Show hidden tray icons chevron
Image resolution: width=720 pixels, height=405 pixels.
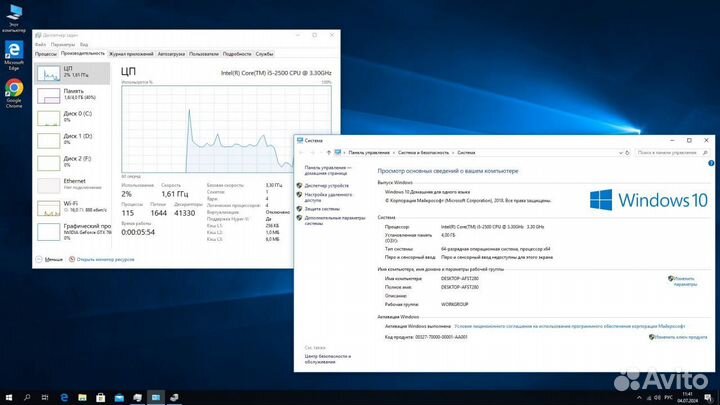click(x=639, y=398)
